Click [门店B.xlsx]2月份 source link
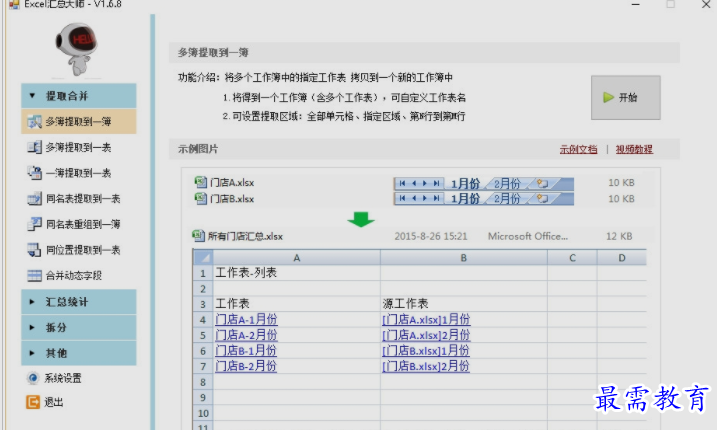The width and height of the screenshot is (717, 430). [x=426, y=366]
